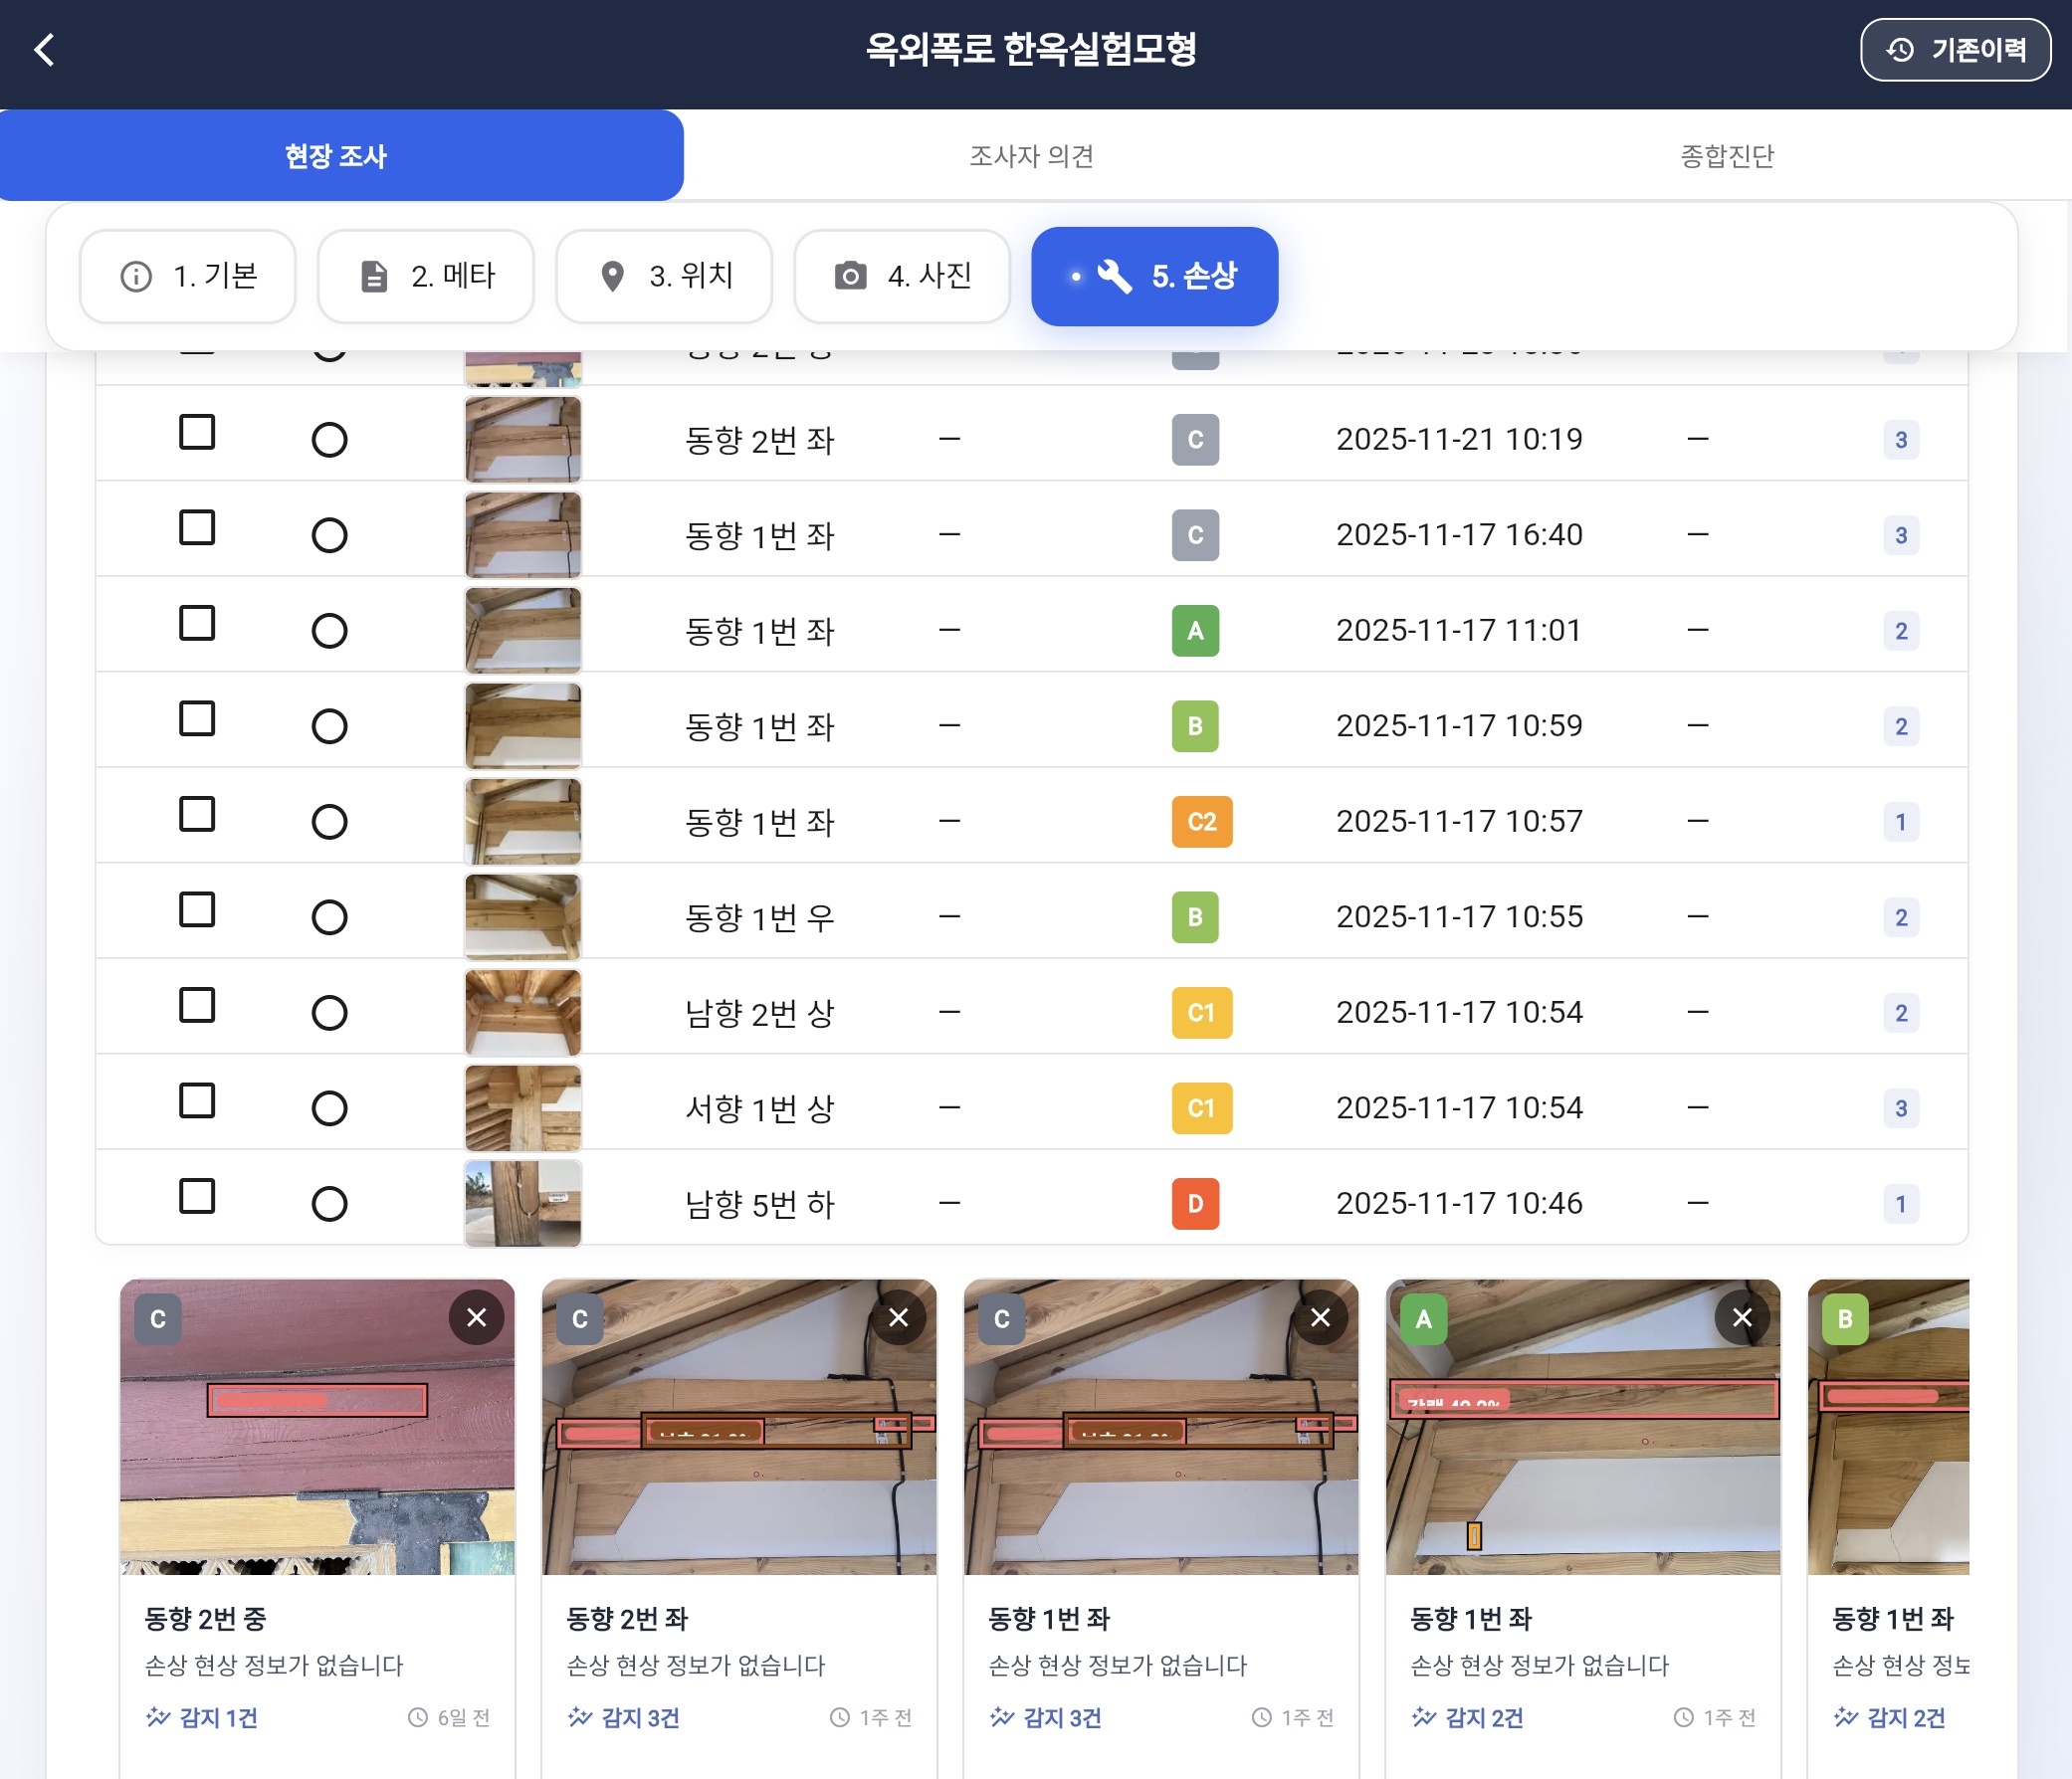Switch to the 조사자 의견 tab
This screenshot has width=2072, height=1779.
tap(1031, 155)
